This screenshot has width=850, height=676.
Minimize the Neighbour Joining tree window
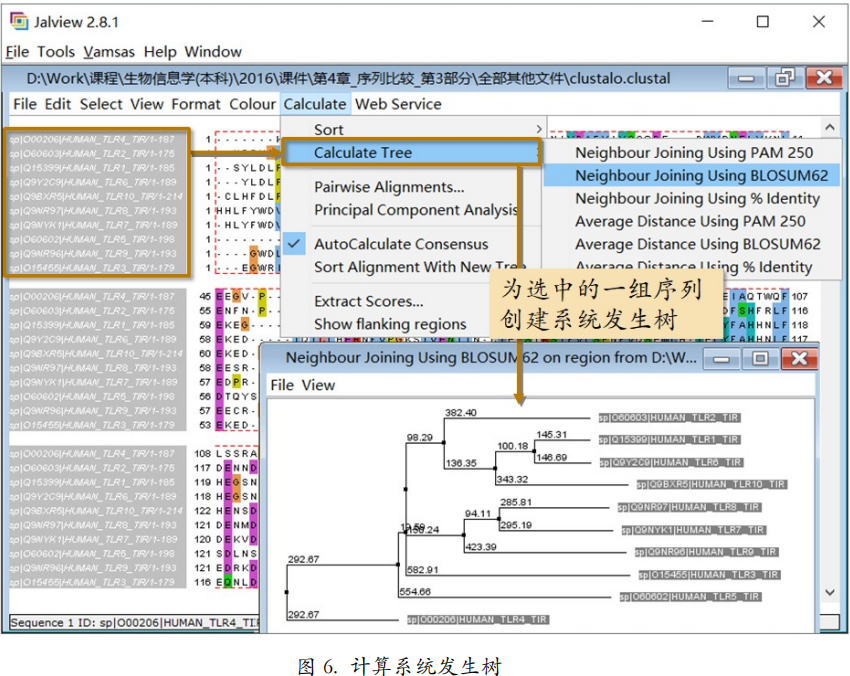click(x=723, y=357)
